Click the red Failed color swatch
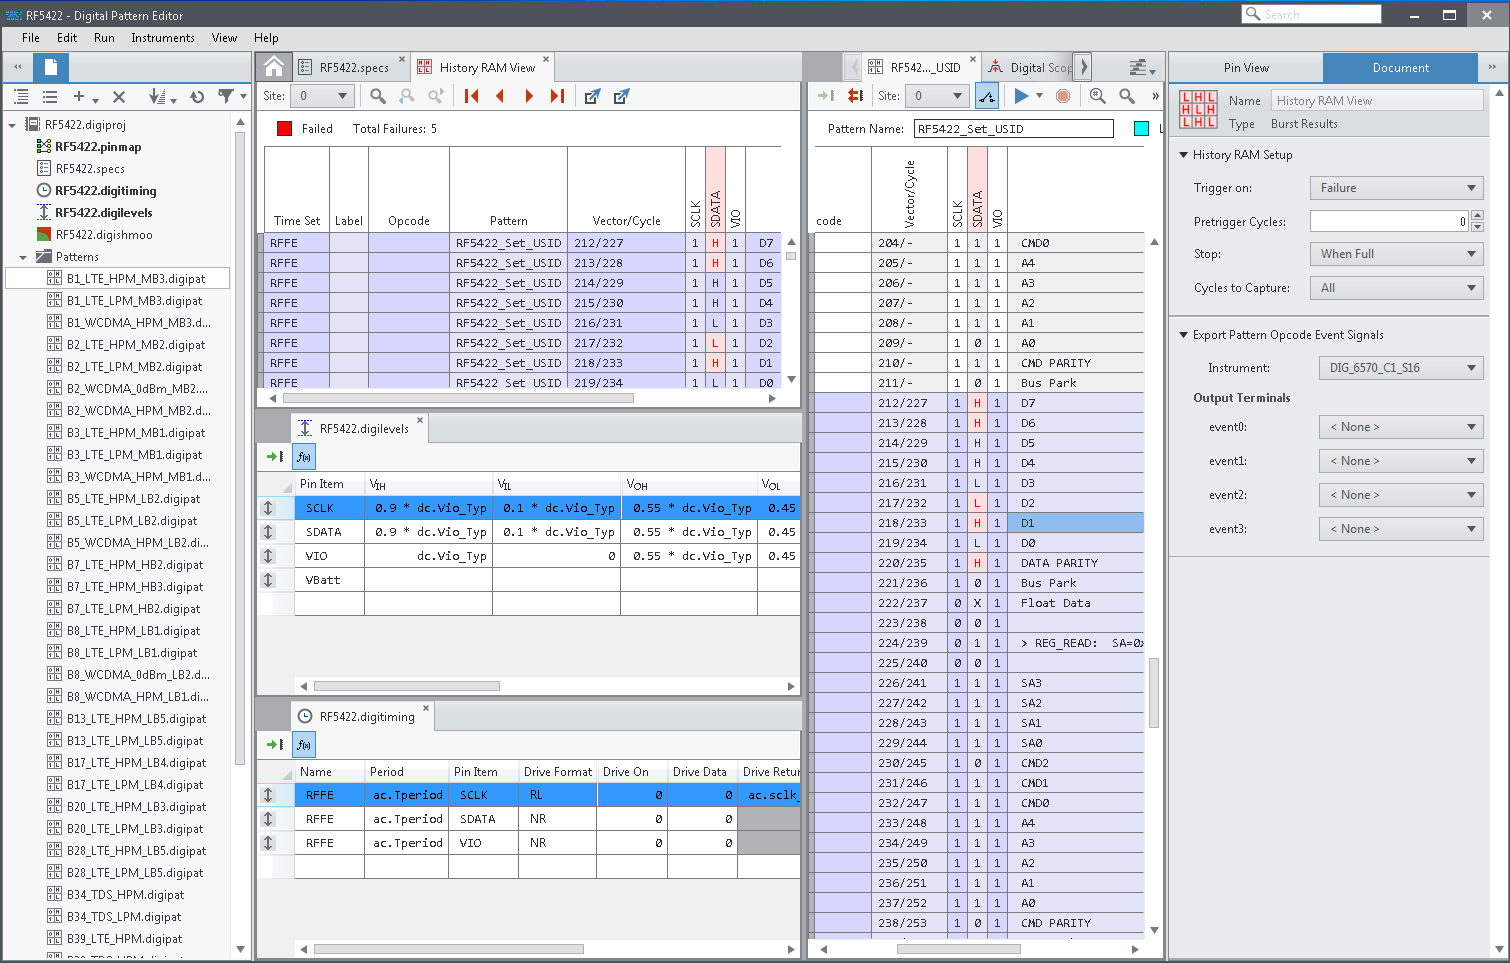This screenshot has width=1510, height=963. (284, 129)
